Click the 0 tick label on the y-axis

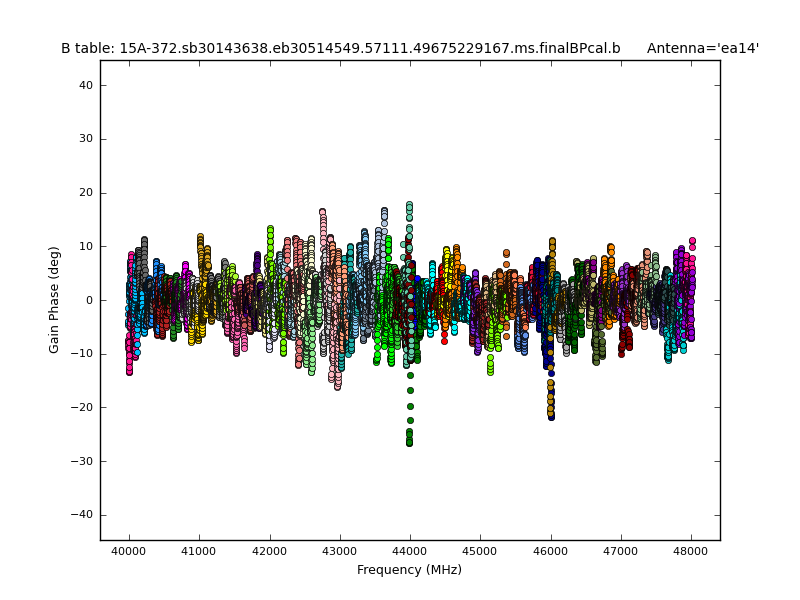(x=89, y=300)
